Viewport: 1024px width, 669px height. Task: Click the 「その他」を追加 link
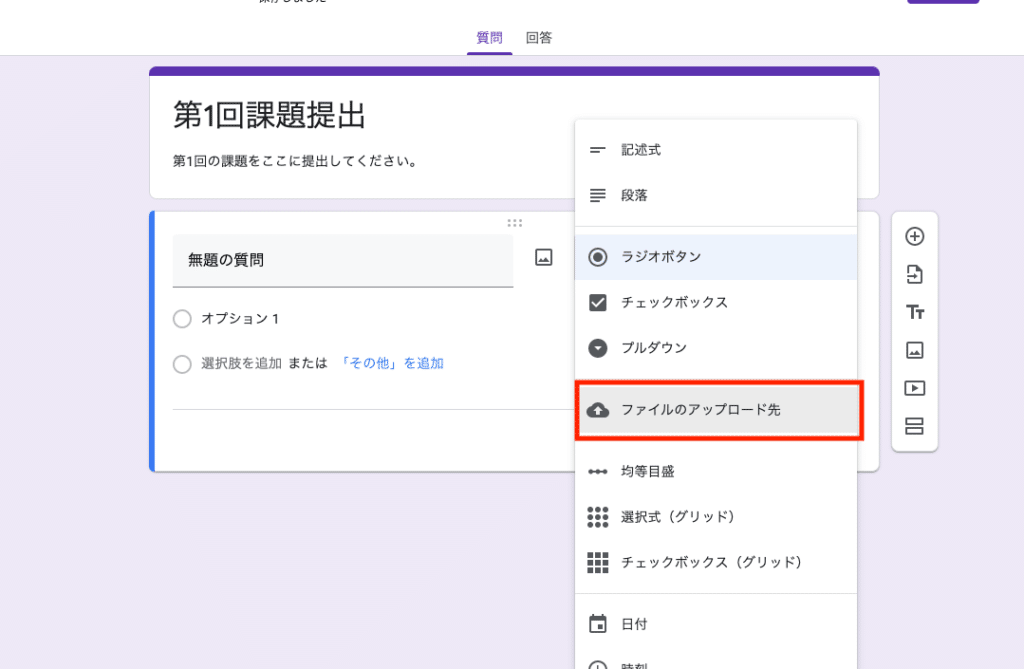pyautogui.click(x=392, y=364)
